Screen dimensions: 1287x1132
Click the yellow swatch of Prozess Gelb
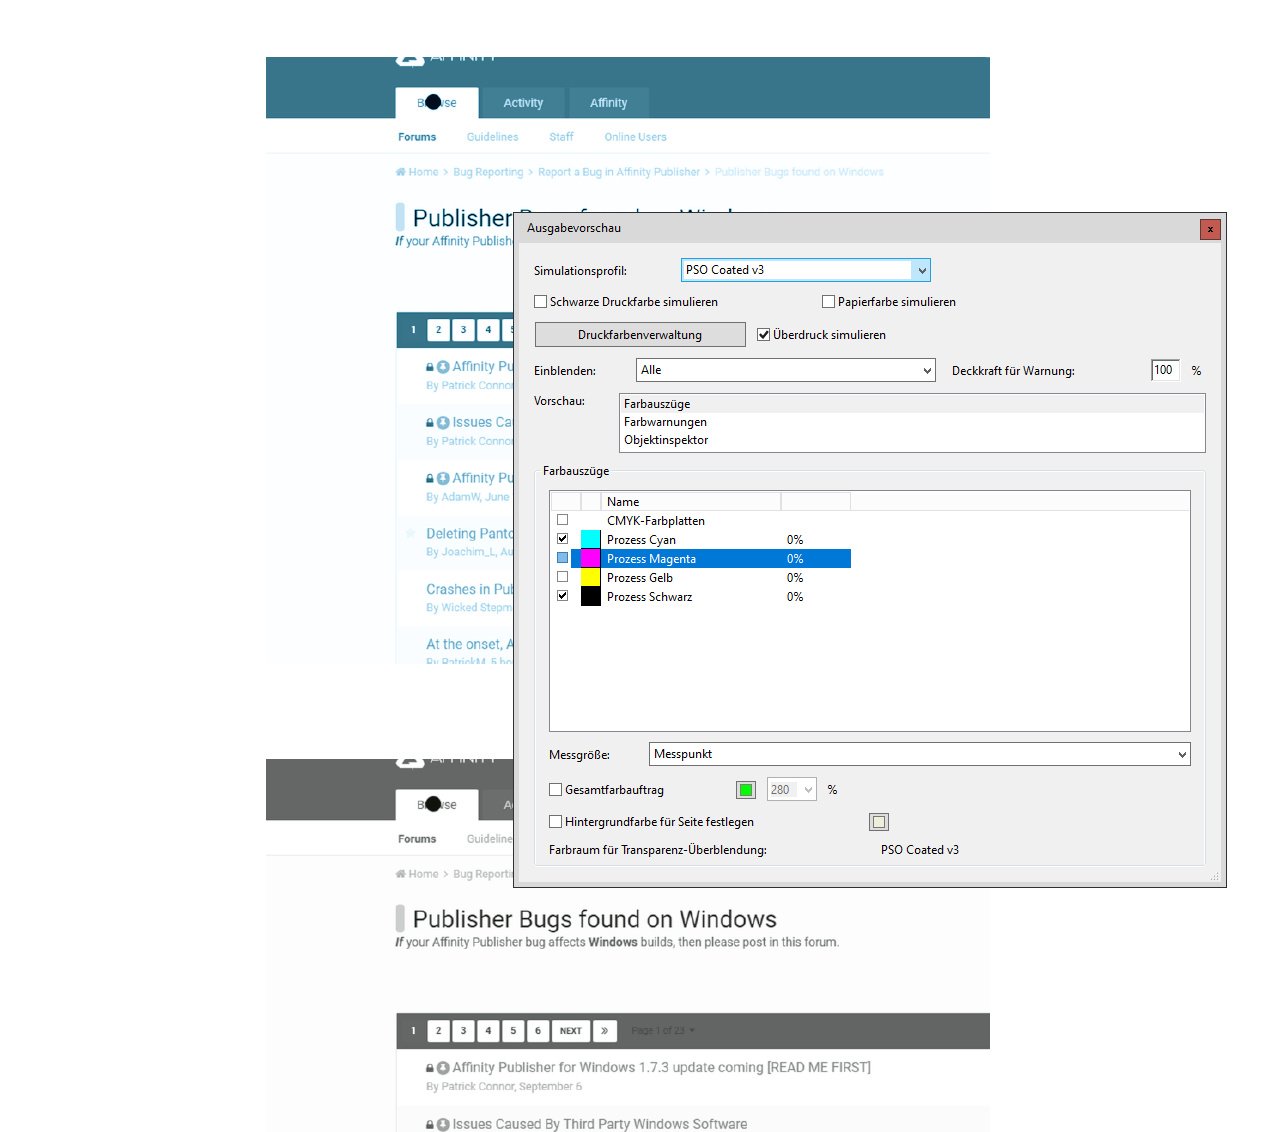click(591, 577)
